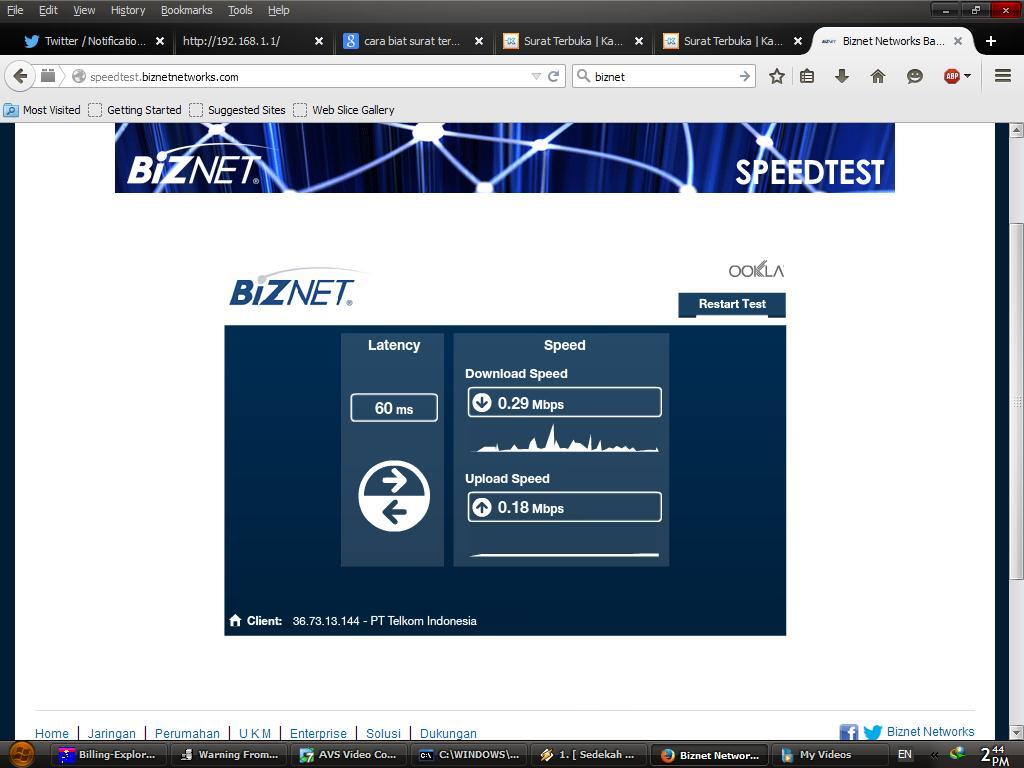Click the page vertical scrollbar thumb

1016,400
